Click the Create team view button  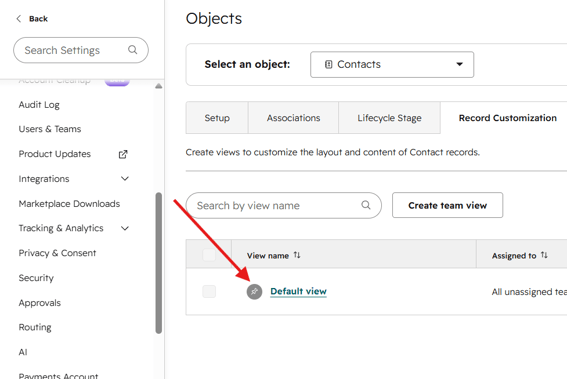447,205
